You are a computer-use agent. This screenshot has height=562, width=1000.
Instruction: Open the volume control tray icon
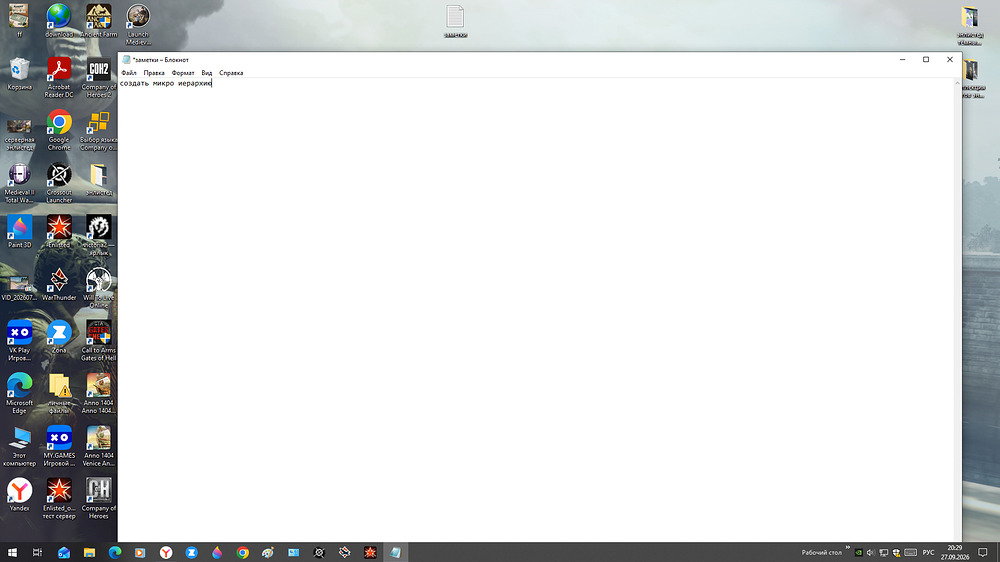[871, 552]
